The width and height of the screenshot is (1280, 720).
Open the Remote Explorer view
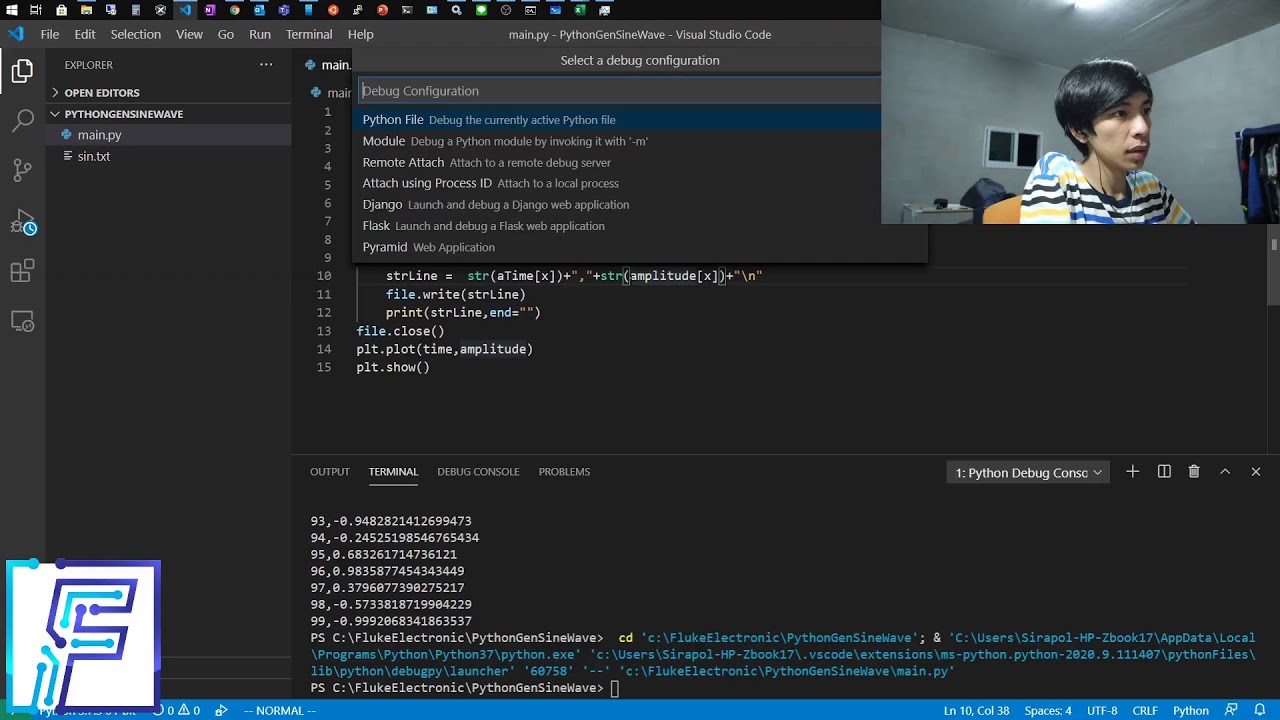coord(22,321)
